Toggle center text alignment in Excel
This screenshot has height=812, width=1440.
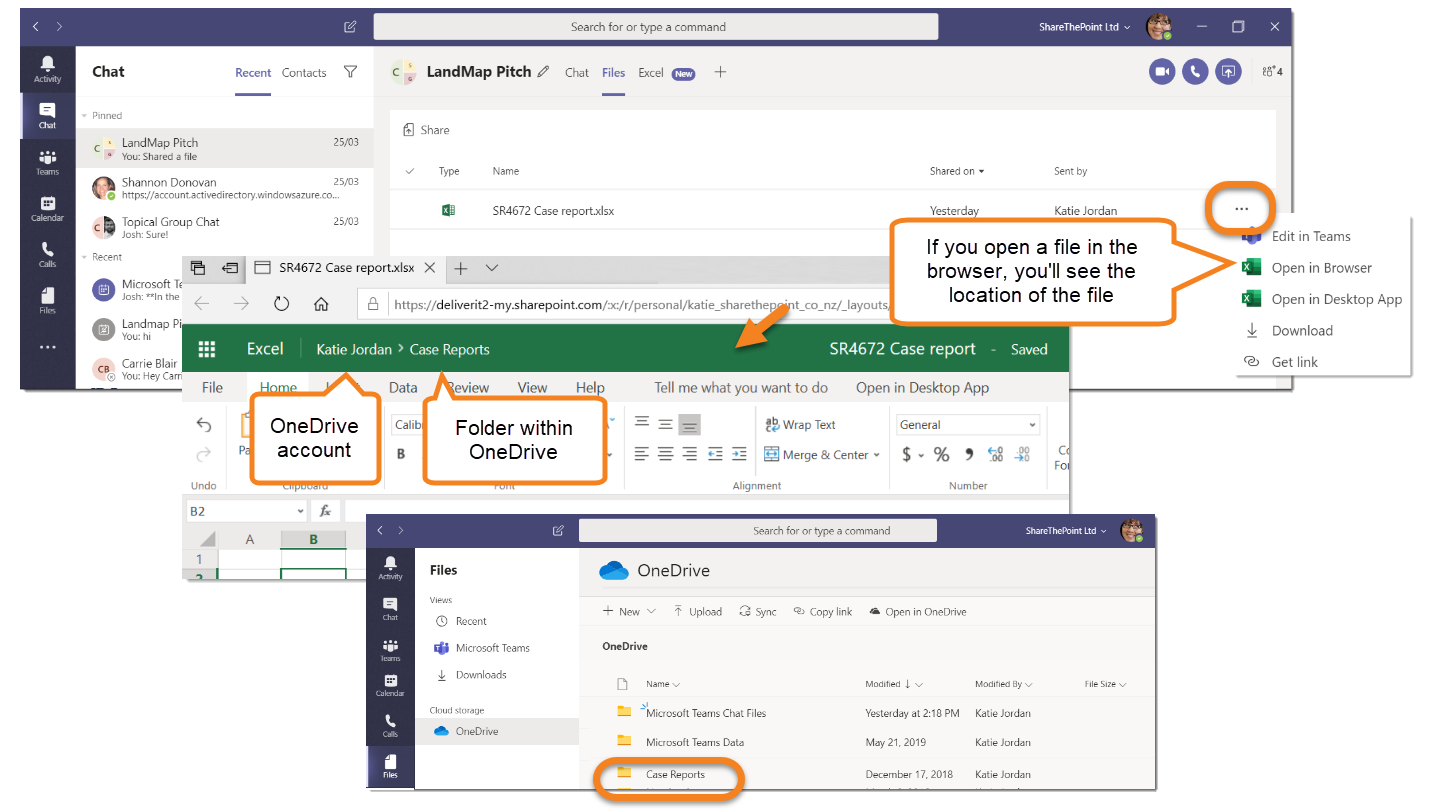pyautogui.click(x=665, y=454)
